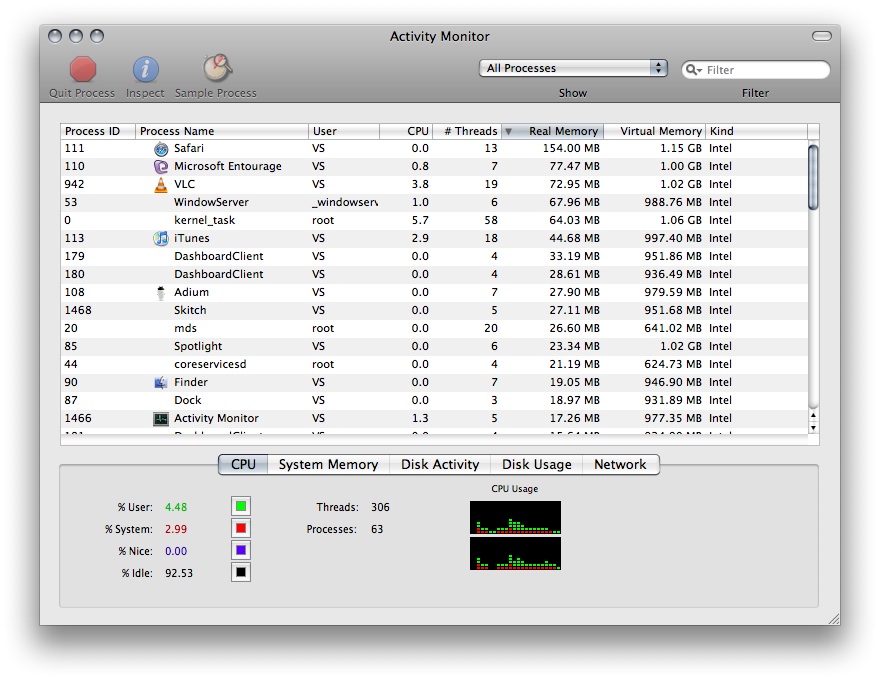Click the 19 threads value for VLC
Image resolution: width=880 pixels, height=680 pixels.
tap(491, 185)
